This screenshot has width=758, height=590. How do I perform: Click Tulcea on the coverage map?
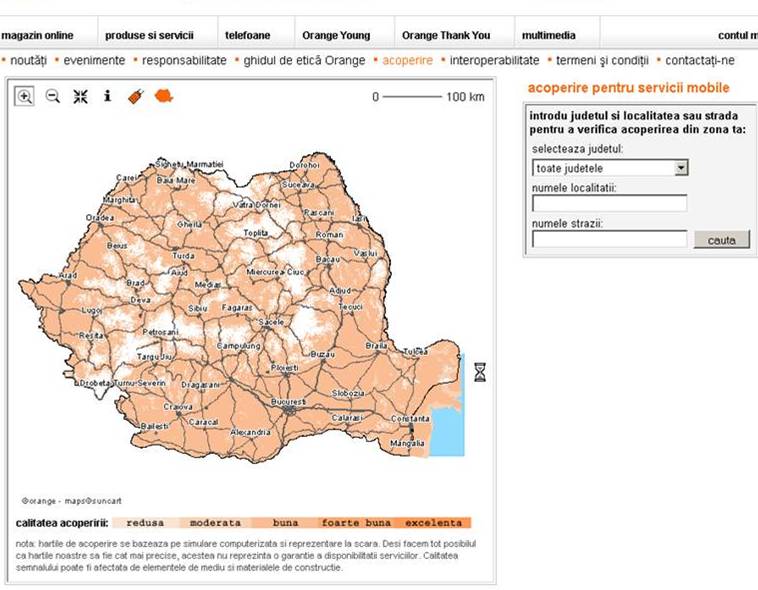416,352
